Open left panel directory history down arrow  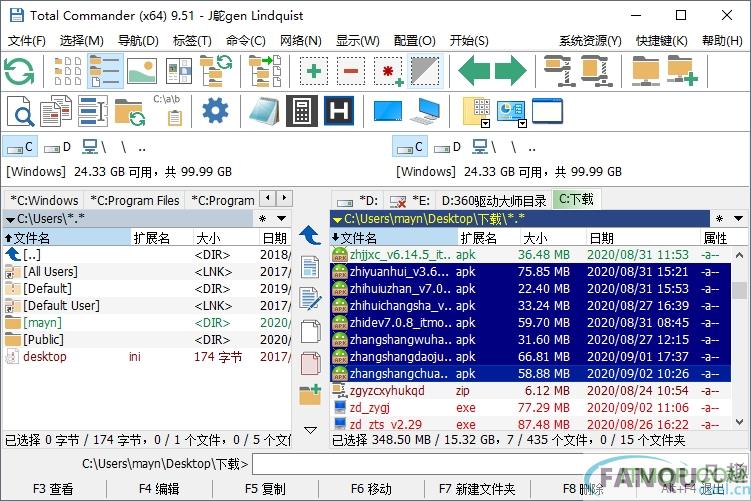(282, 219)
